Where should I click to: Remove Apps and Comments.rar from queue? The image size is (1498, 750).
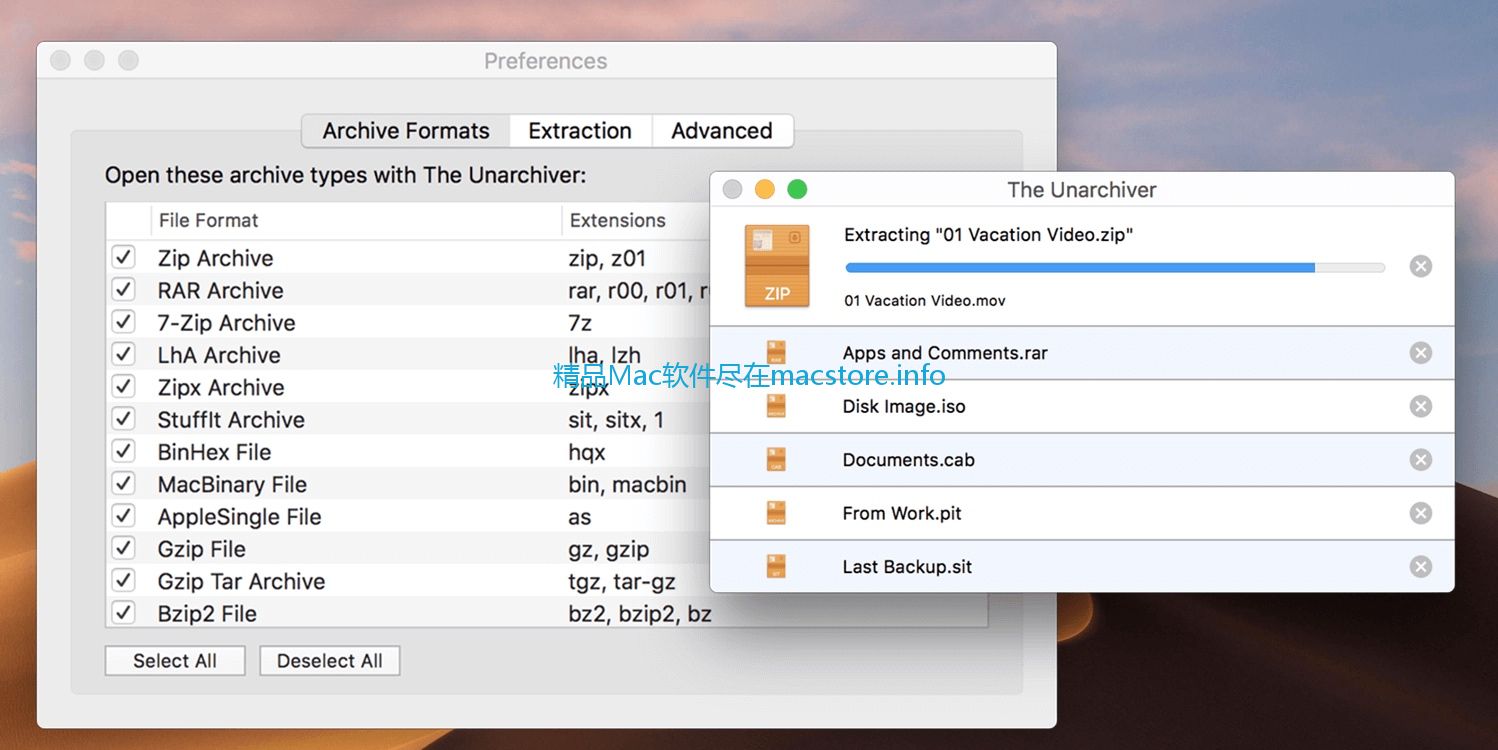[x=1420, y=353]
